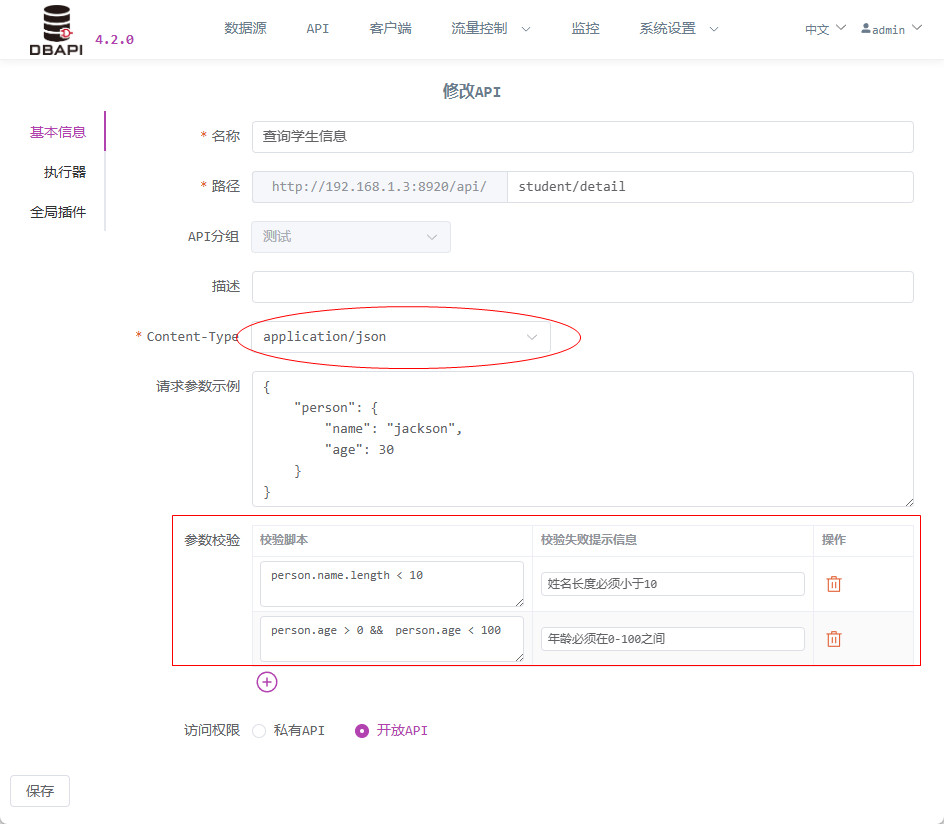Click the person.age validation script box
Viewport: 944px width, 824px height.
(x=392, y=639)
